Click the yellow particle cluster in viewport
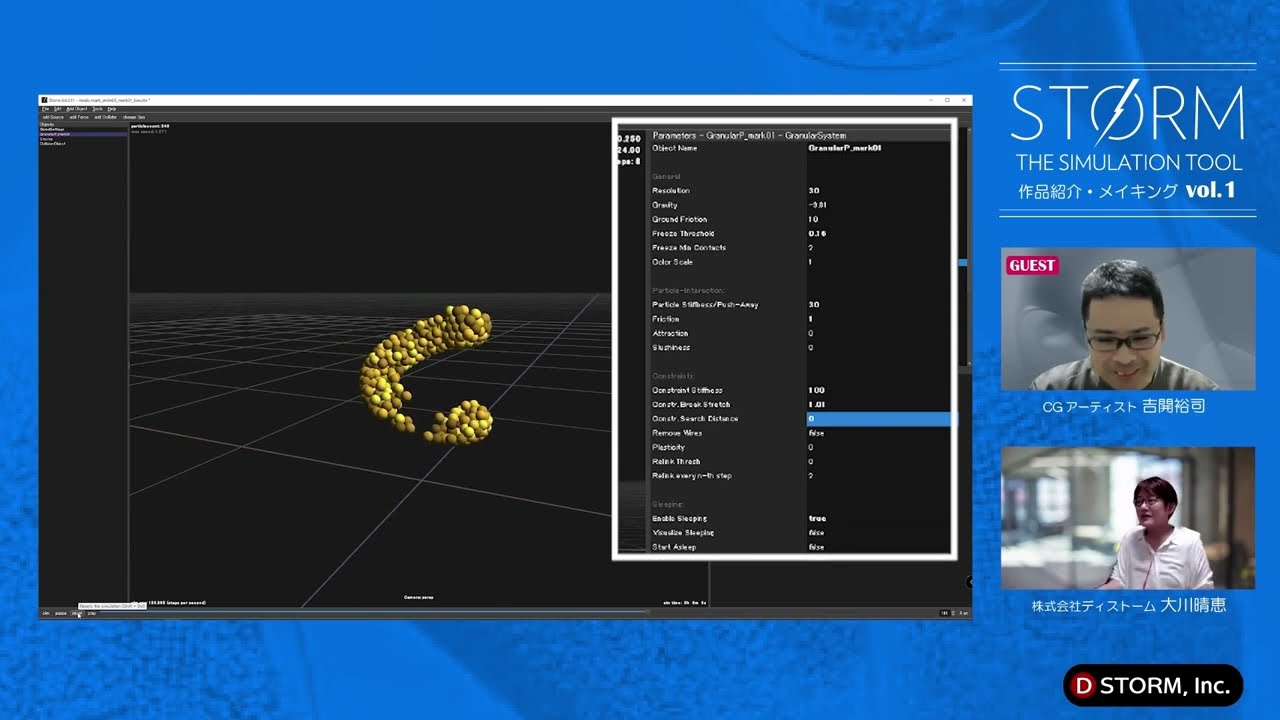 click(426, 373)
